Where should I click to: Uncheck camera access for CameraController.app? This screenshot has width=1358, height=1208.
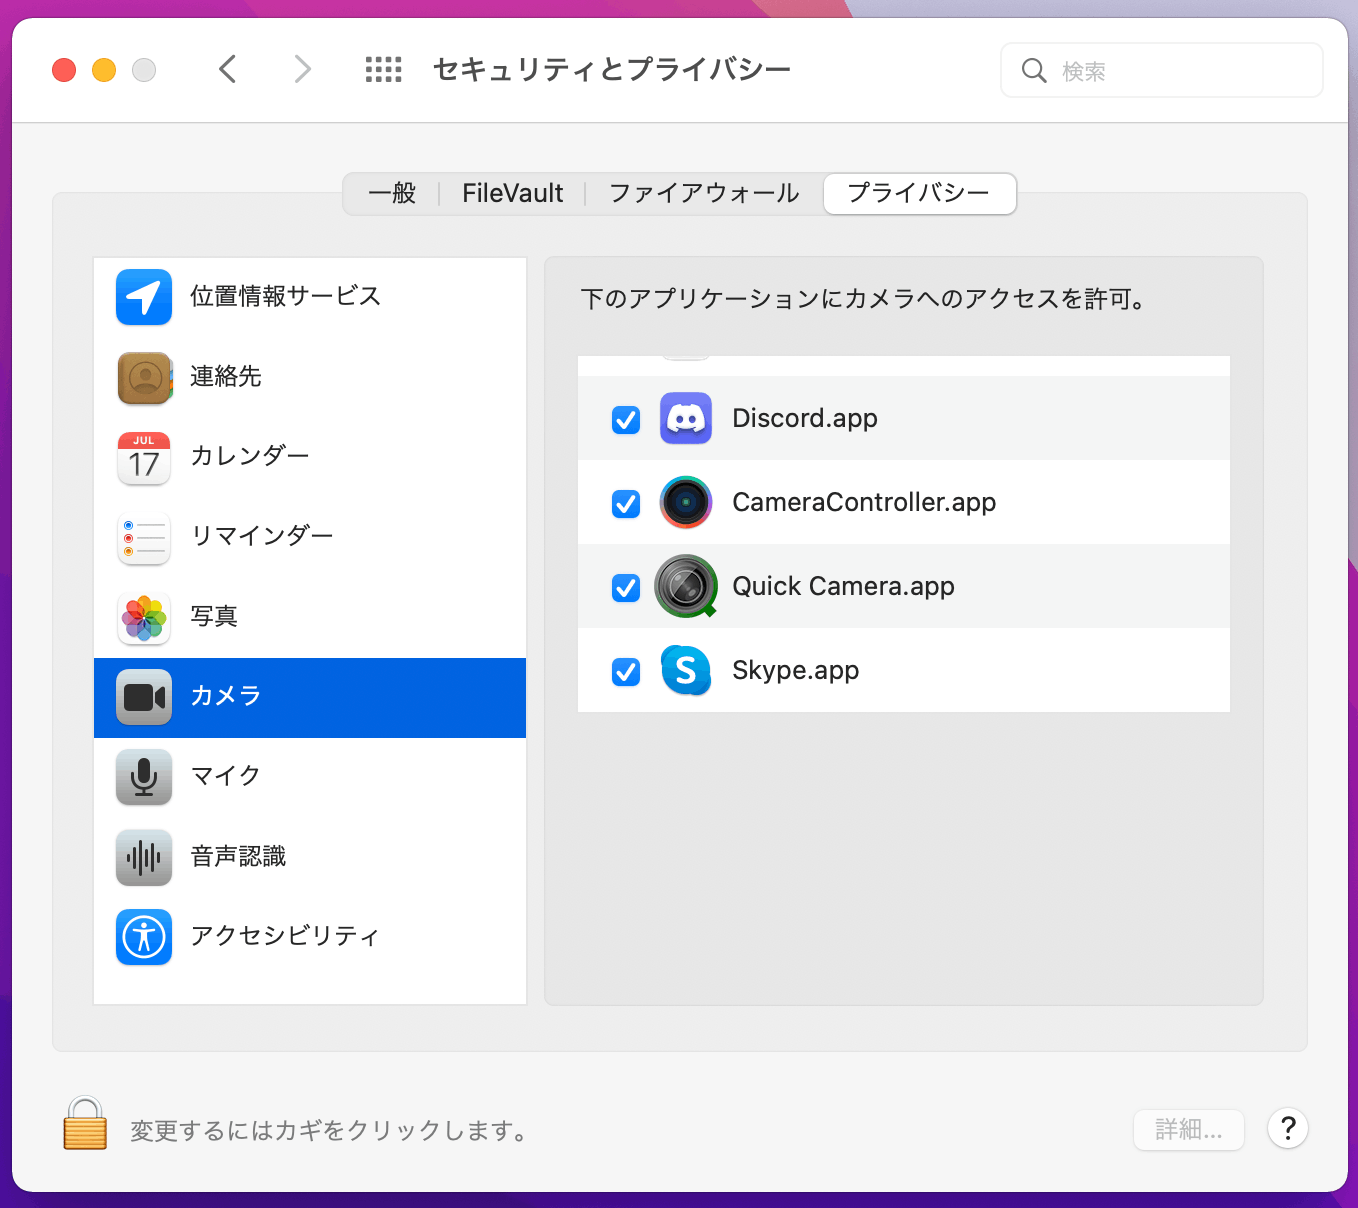626,504
